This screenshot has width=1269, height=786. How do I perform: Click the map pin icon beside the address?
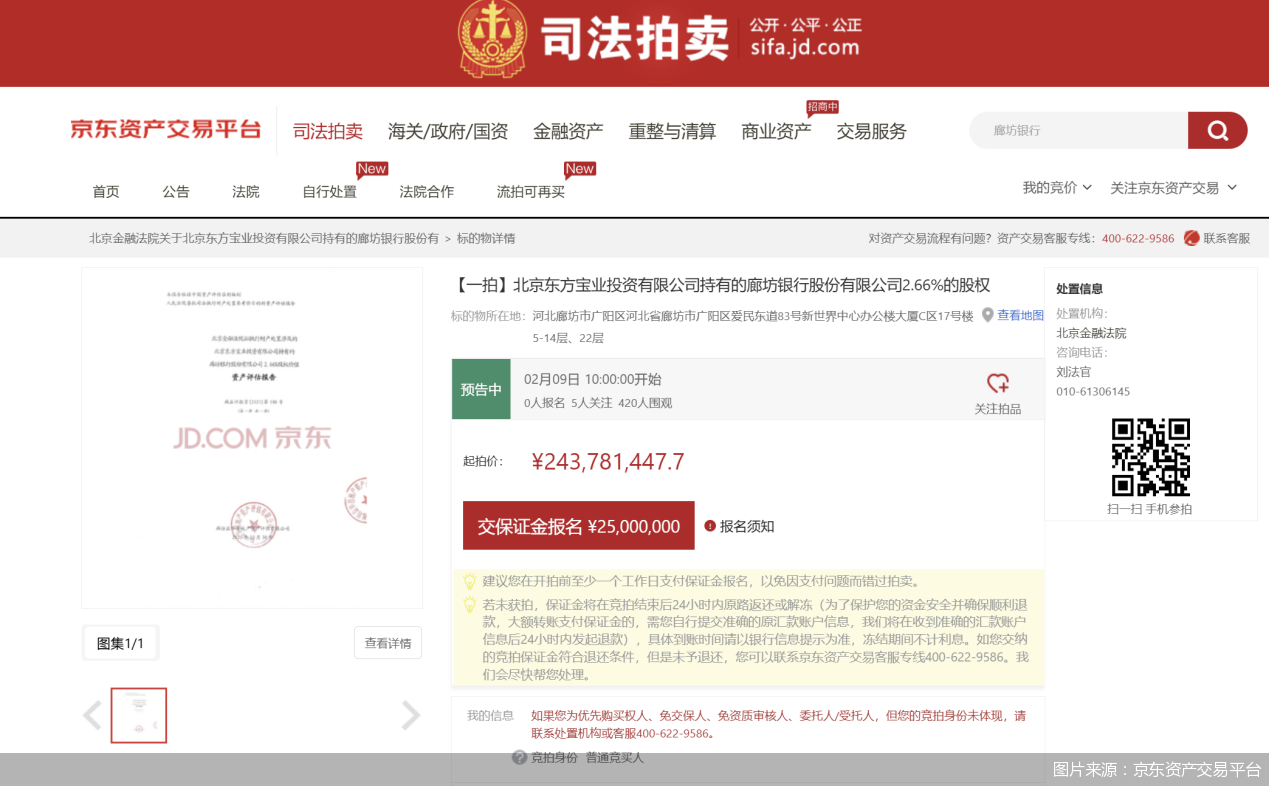tap(988, 315)
